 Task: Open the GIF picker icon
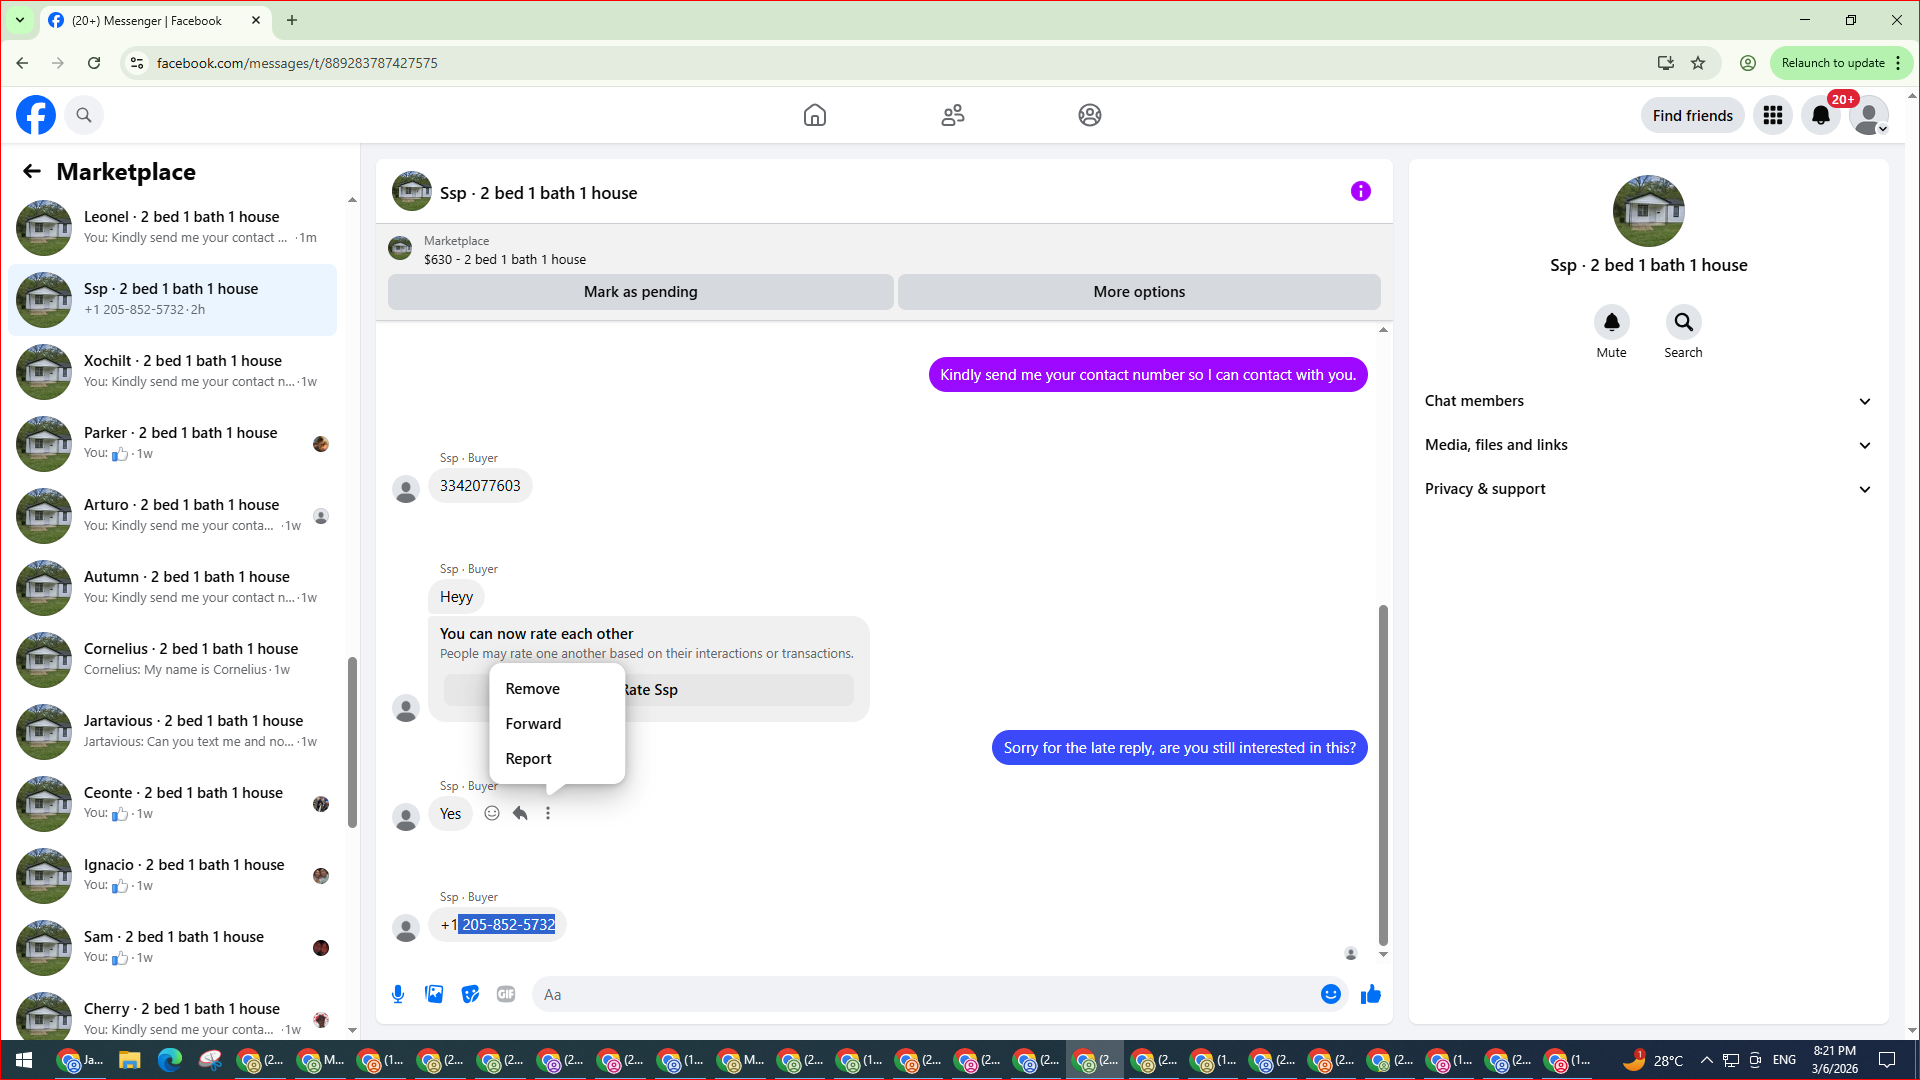pyautogui.click(x=506, y=994)
